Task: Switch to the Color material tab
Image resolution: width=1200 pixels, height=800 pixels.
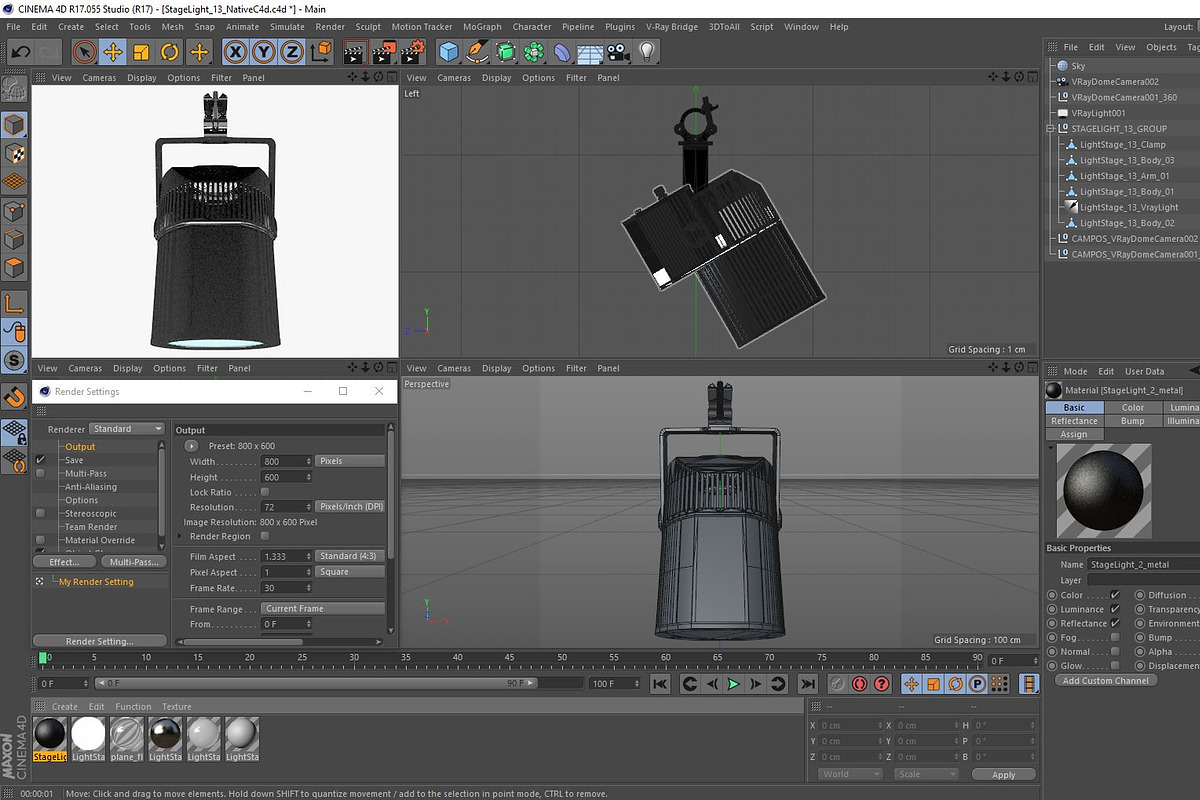Action: click(1133, 408)
